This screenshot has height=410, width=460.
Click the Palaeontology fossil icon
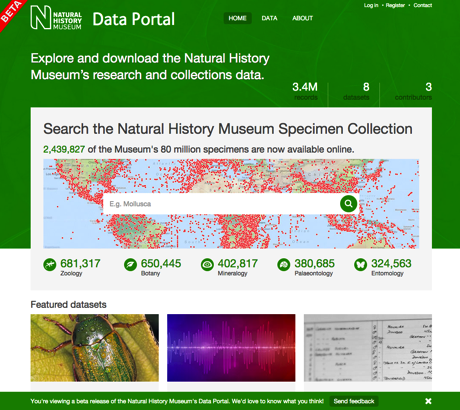(x=284, y=265)
